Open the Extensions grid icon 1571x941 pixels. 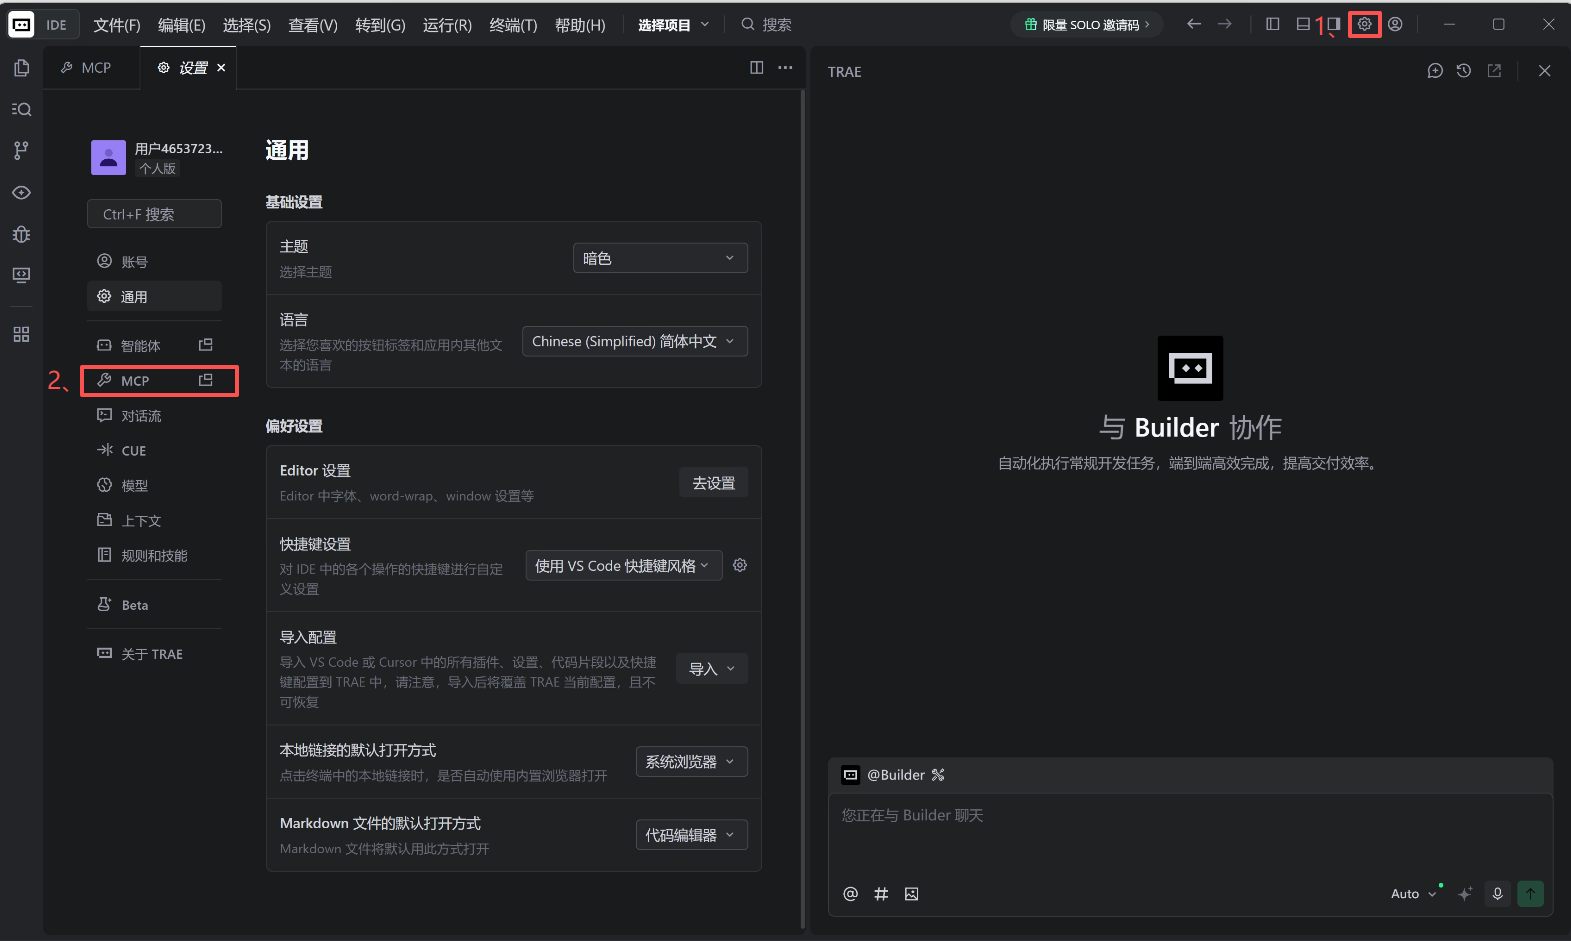point(21,334)
